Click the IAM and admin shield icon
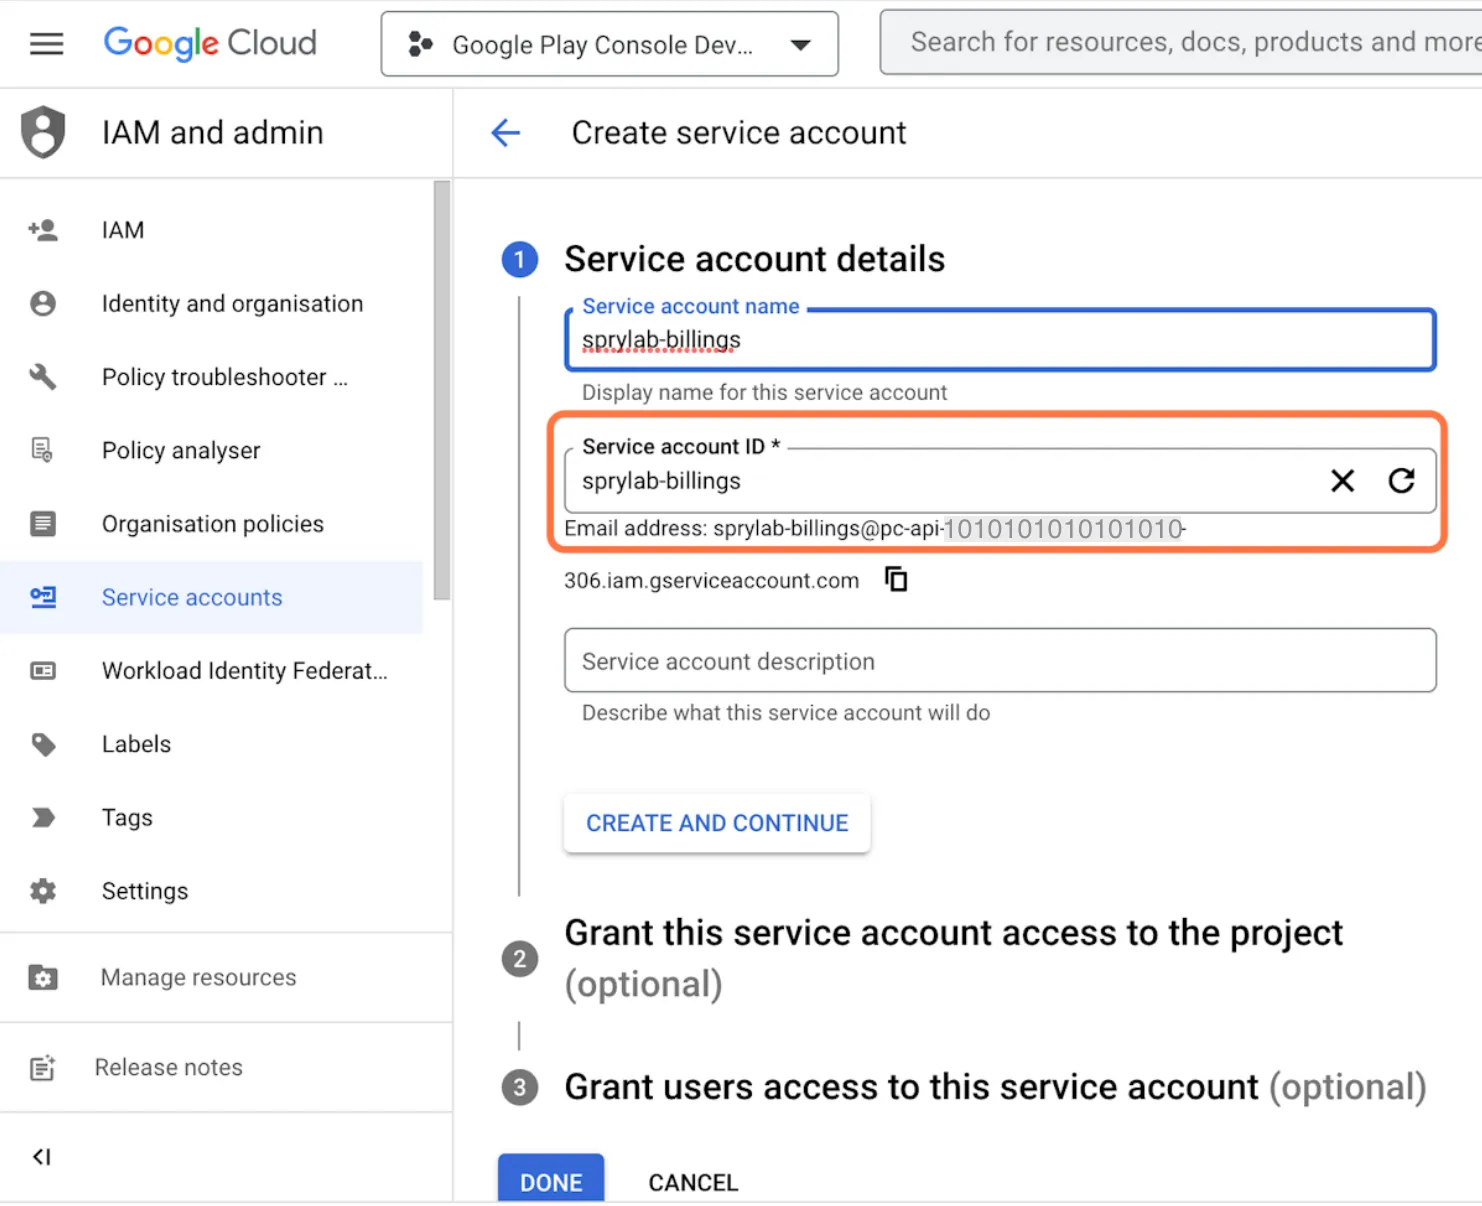Image resolution: width=1482 pixels, height=1206 pixels. coord(43,132)
